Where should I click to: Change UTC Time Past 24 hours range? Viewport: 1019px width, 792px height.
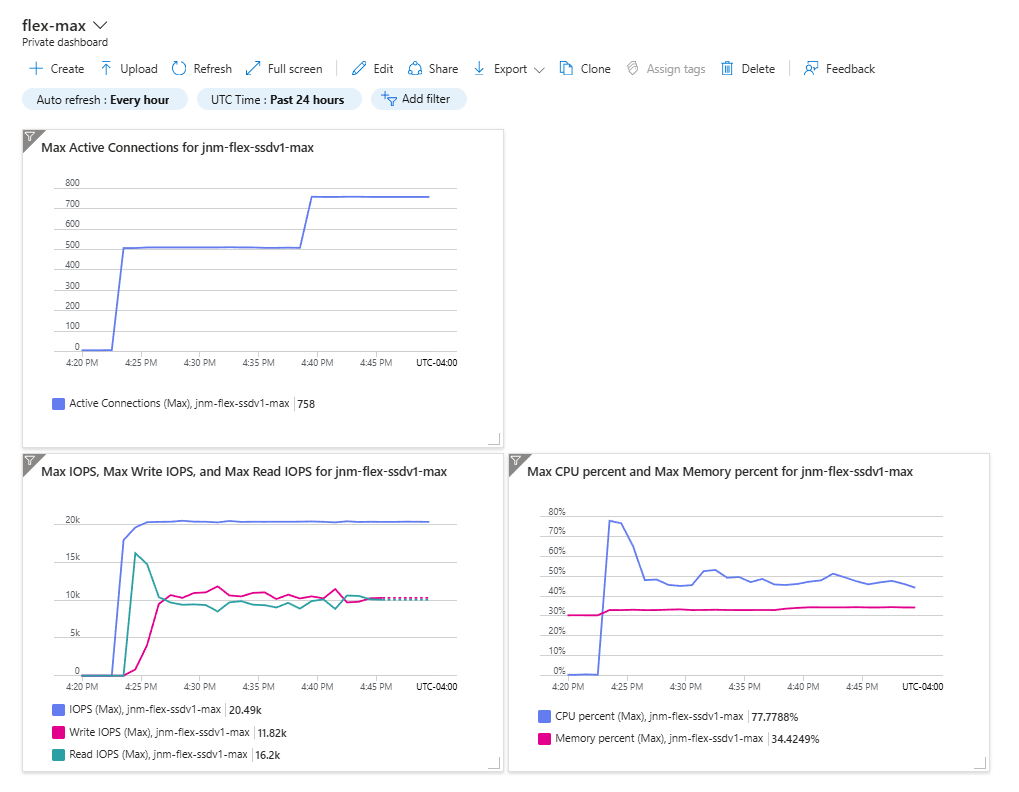pyautogui.click(x=279, y=99)
